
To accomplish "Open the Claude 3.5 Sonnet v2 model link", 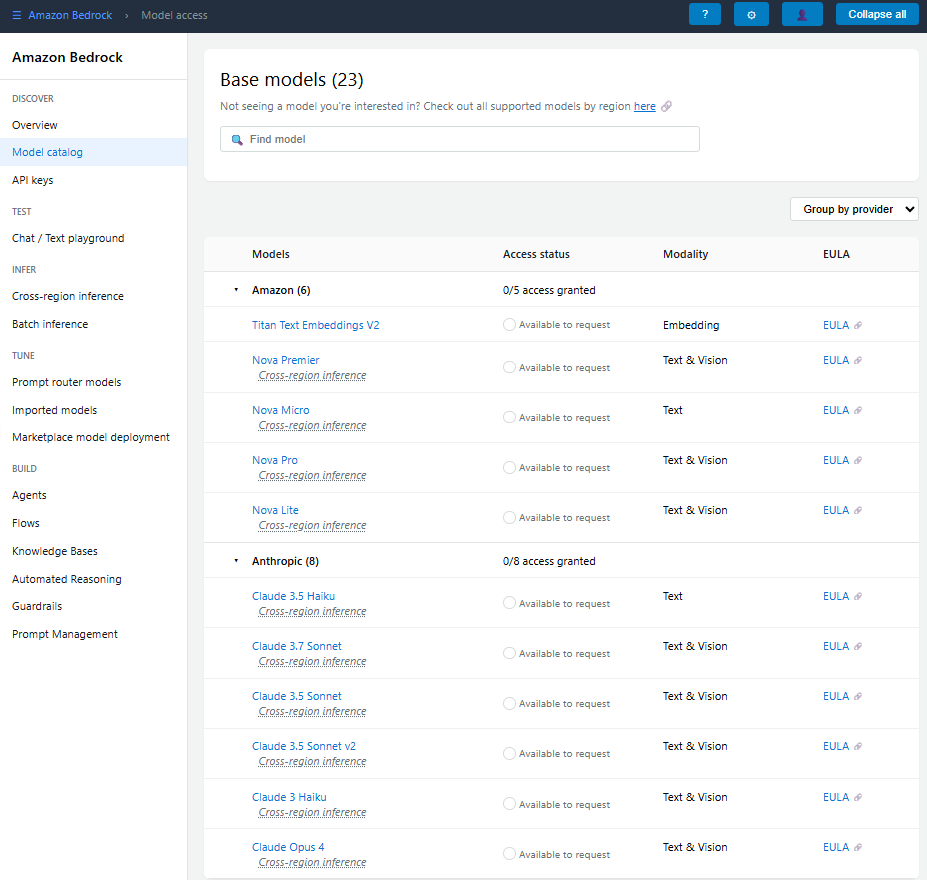I will click(304, 746).
